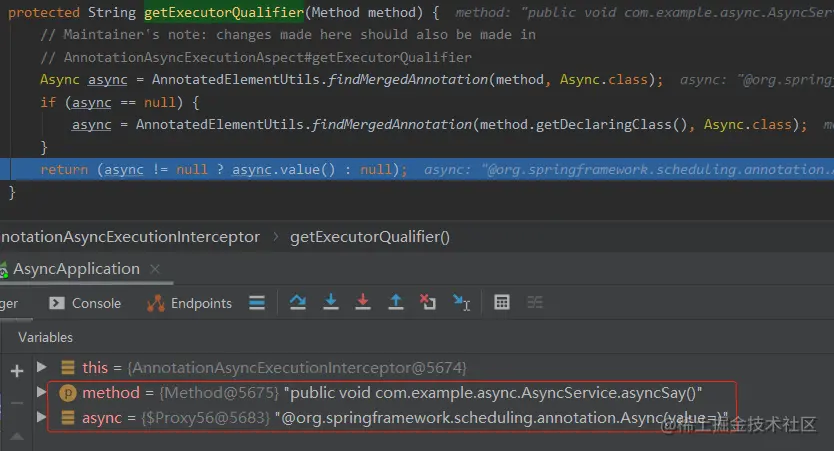The width and height of the screenshot is (834, 451).
Task: Click the Step Out up arrow
Action: (x=396, y=302)
